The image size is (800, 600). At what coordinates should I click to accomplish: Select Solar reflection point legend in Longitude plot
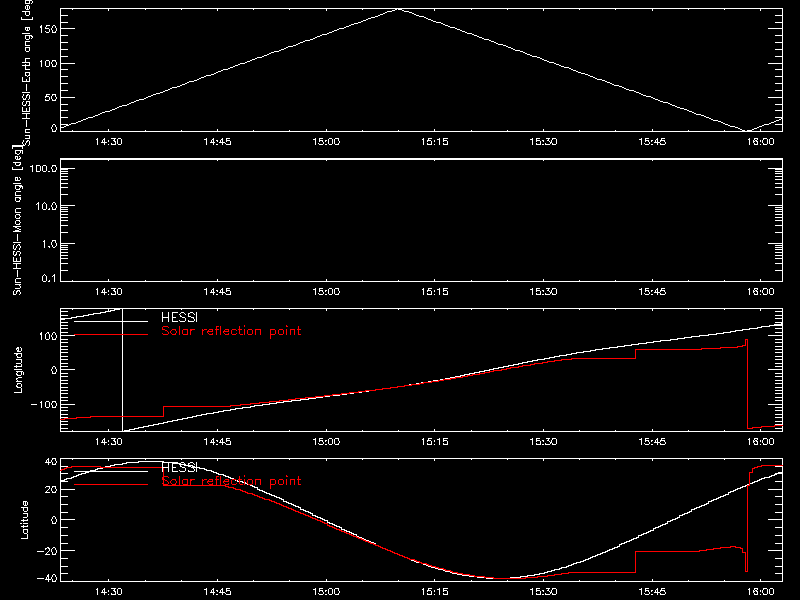(231, 331)
